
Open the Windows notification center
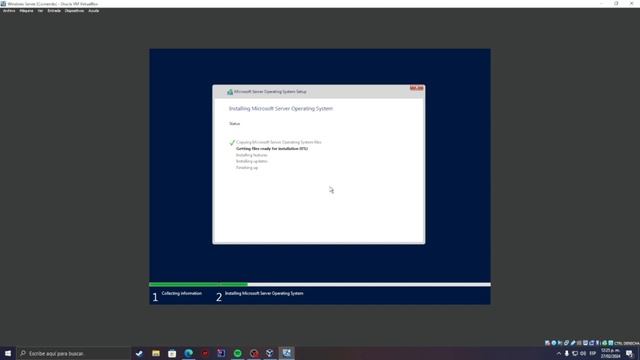[x=629, y=353]
